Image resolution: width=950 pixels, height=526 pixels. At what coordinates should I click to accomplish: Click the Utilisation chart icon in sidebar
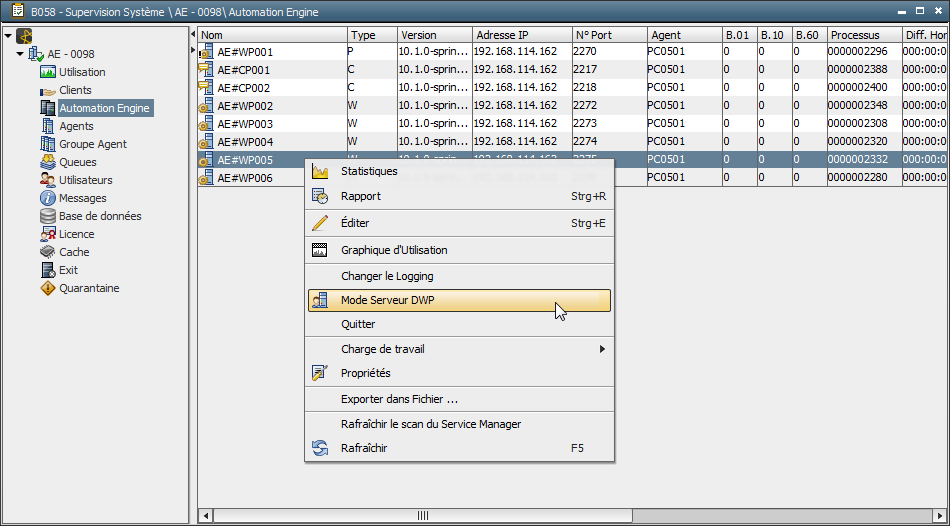48,72
